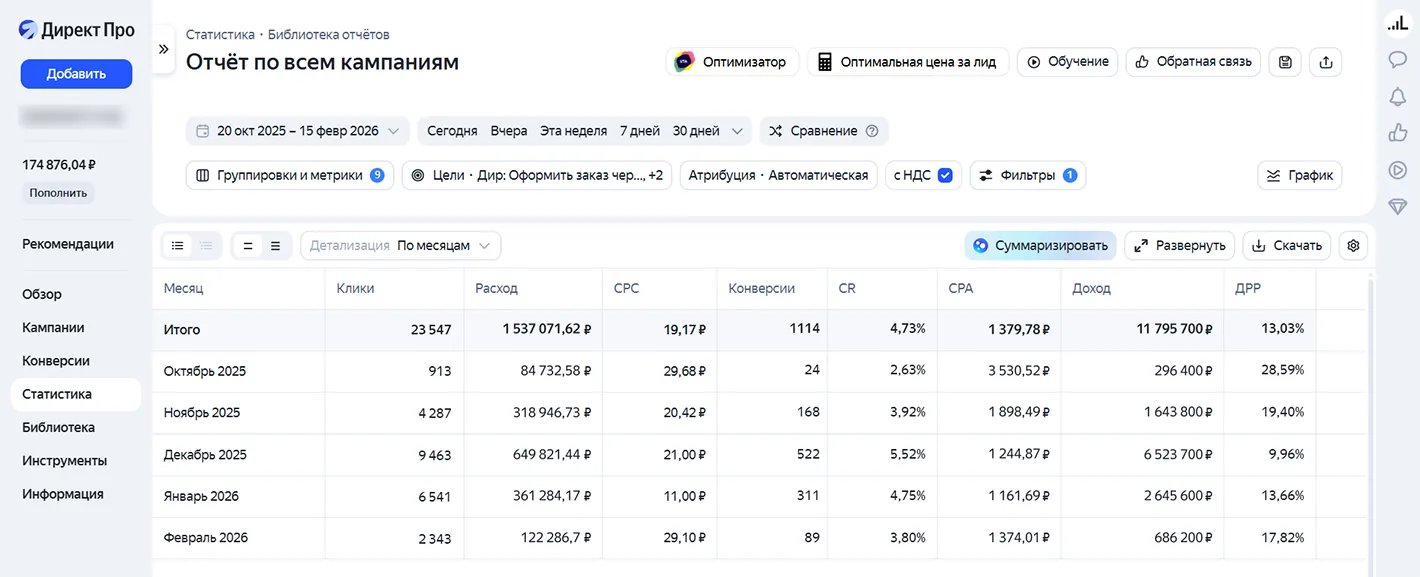The width and height of the screenshot is (1420, 577).
Task: Sort by the Расход column header
Action: 496,288
